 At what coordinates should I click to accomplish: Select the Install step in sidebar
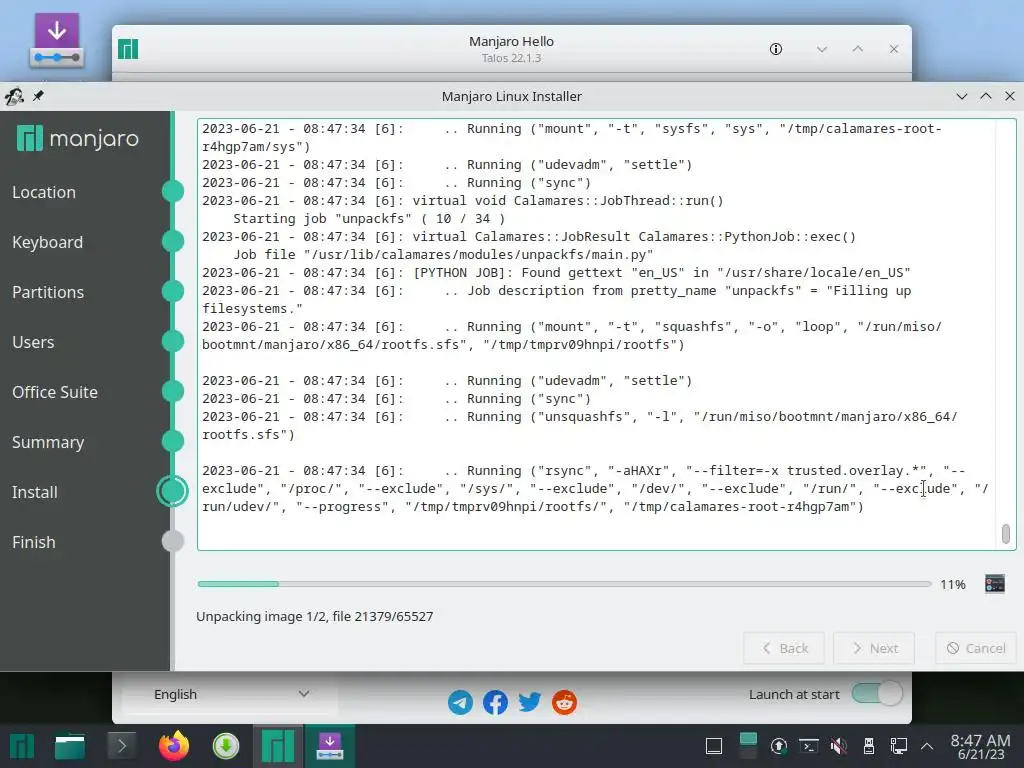35,492
